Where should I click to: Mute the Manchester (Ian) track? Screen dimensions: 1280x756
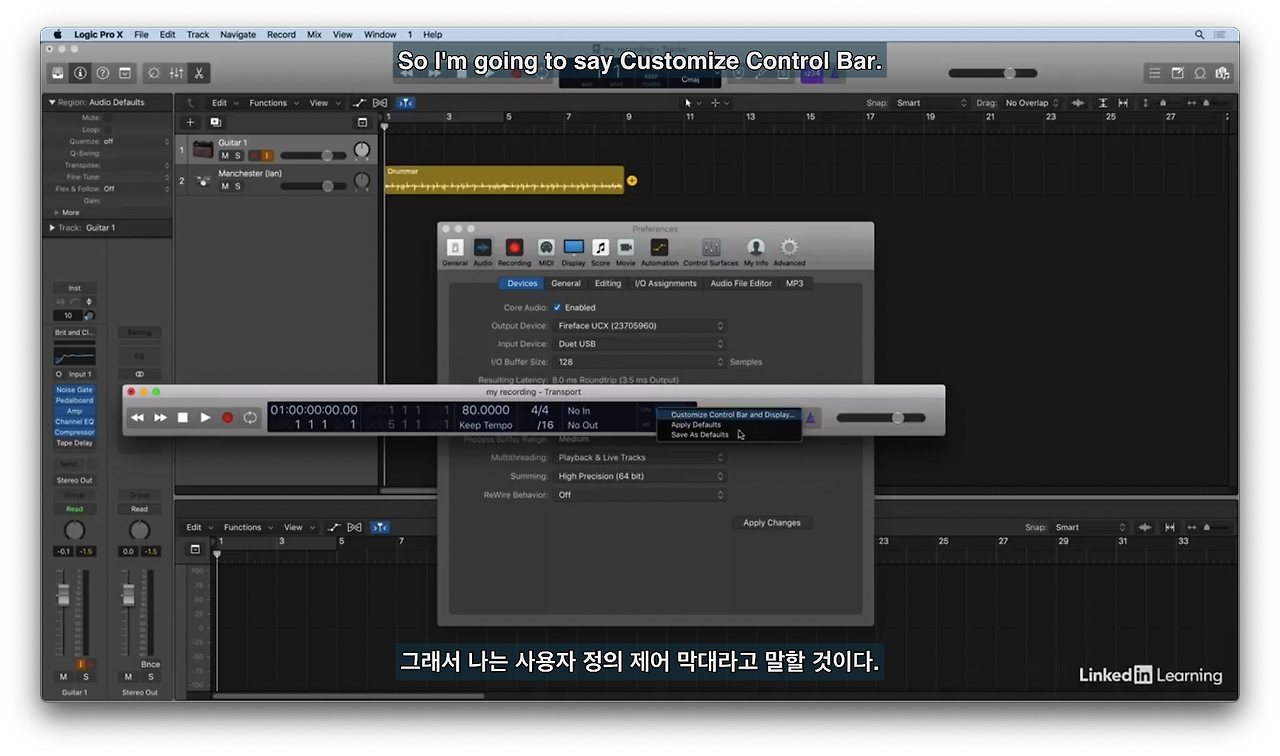225,186
